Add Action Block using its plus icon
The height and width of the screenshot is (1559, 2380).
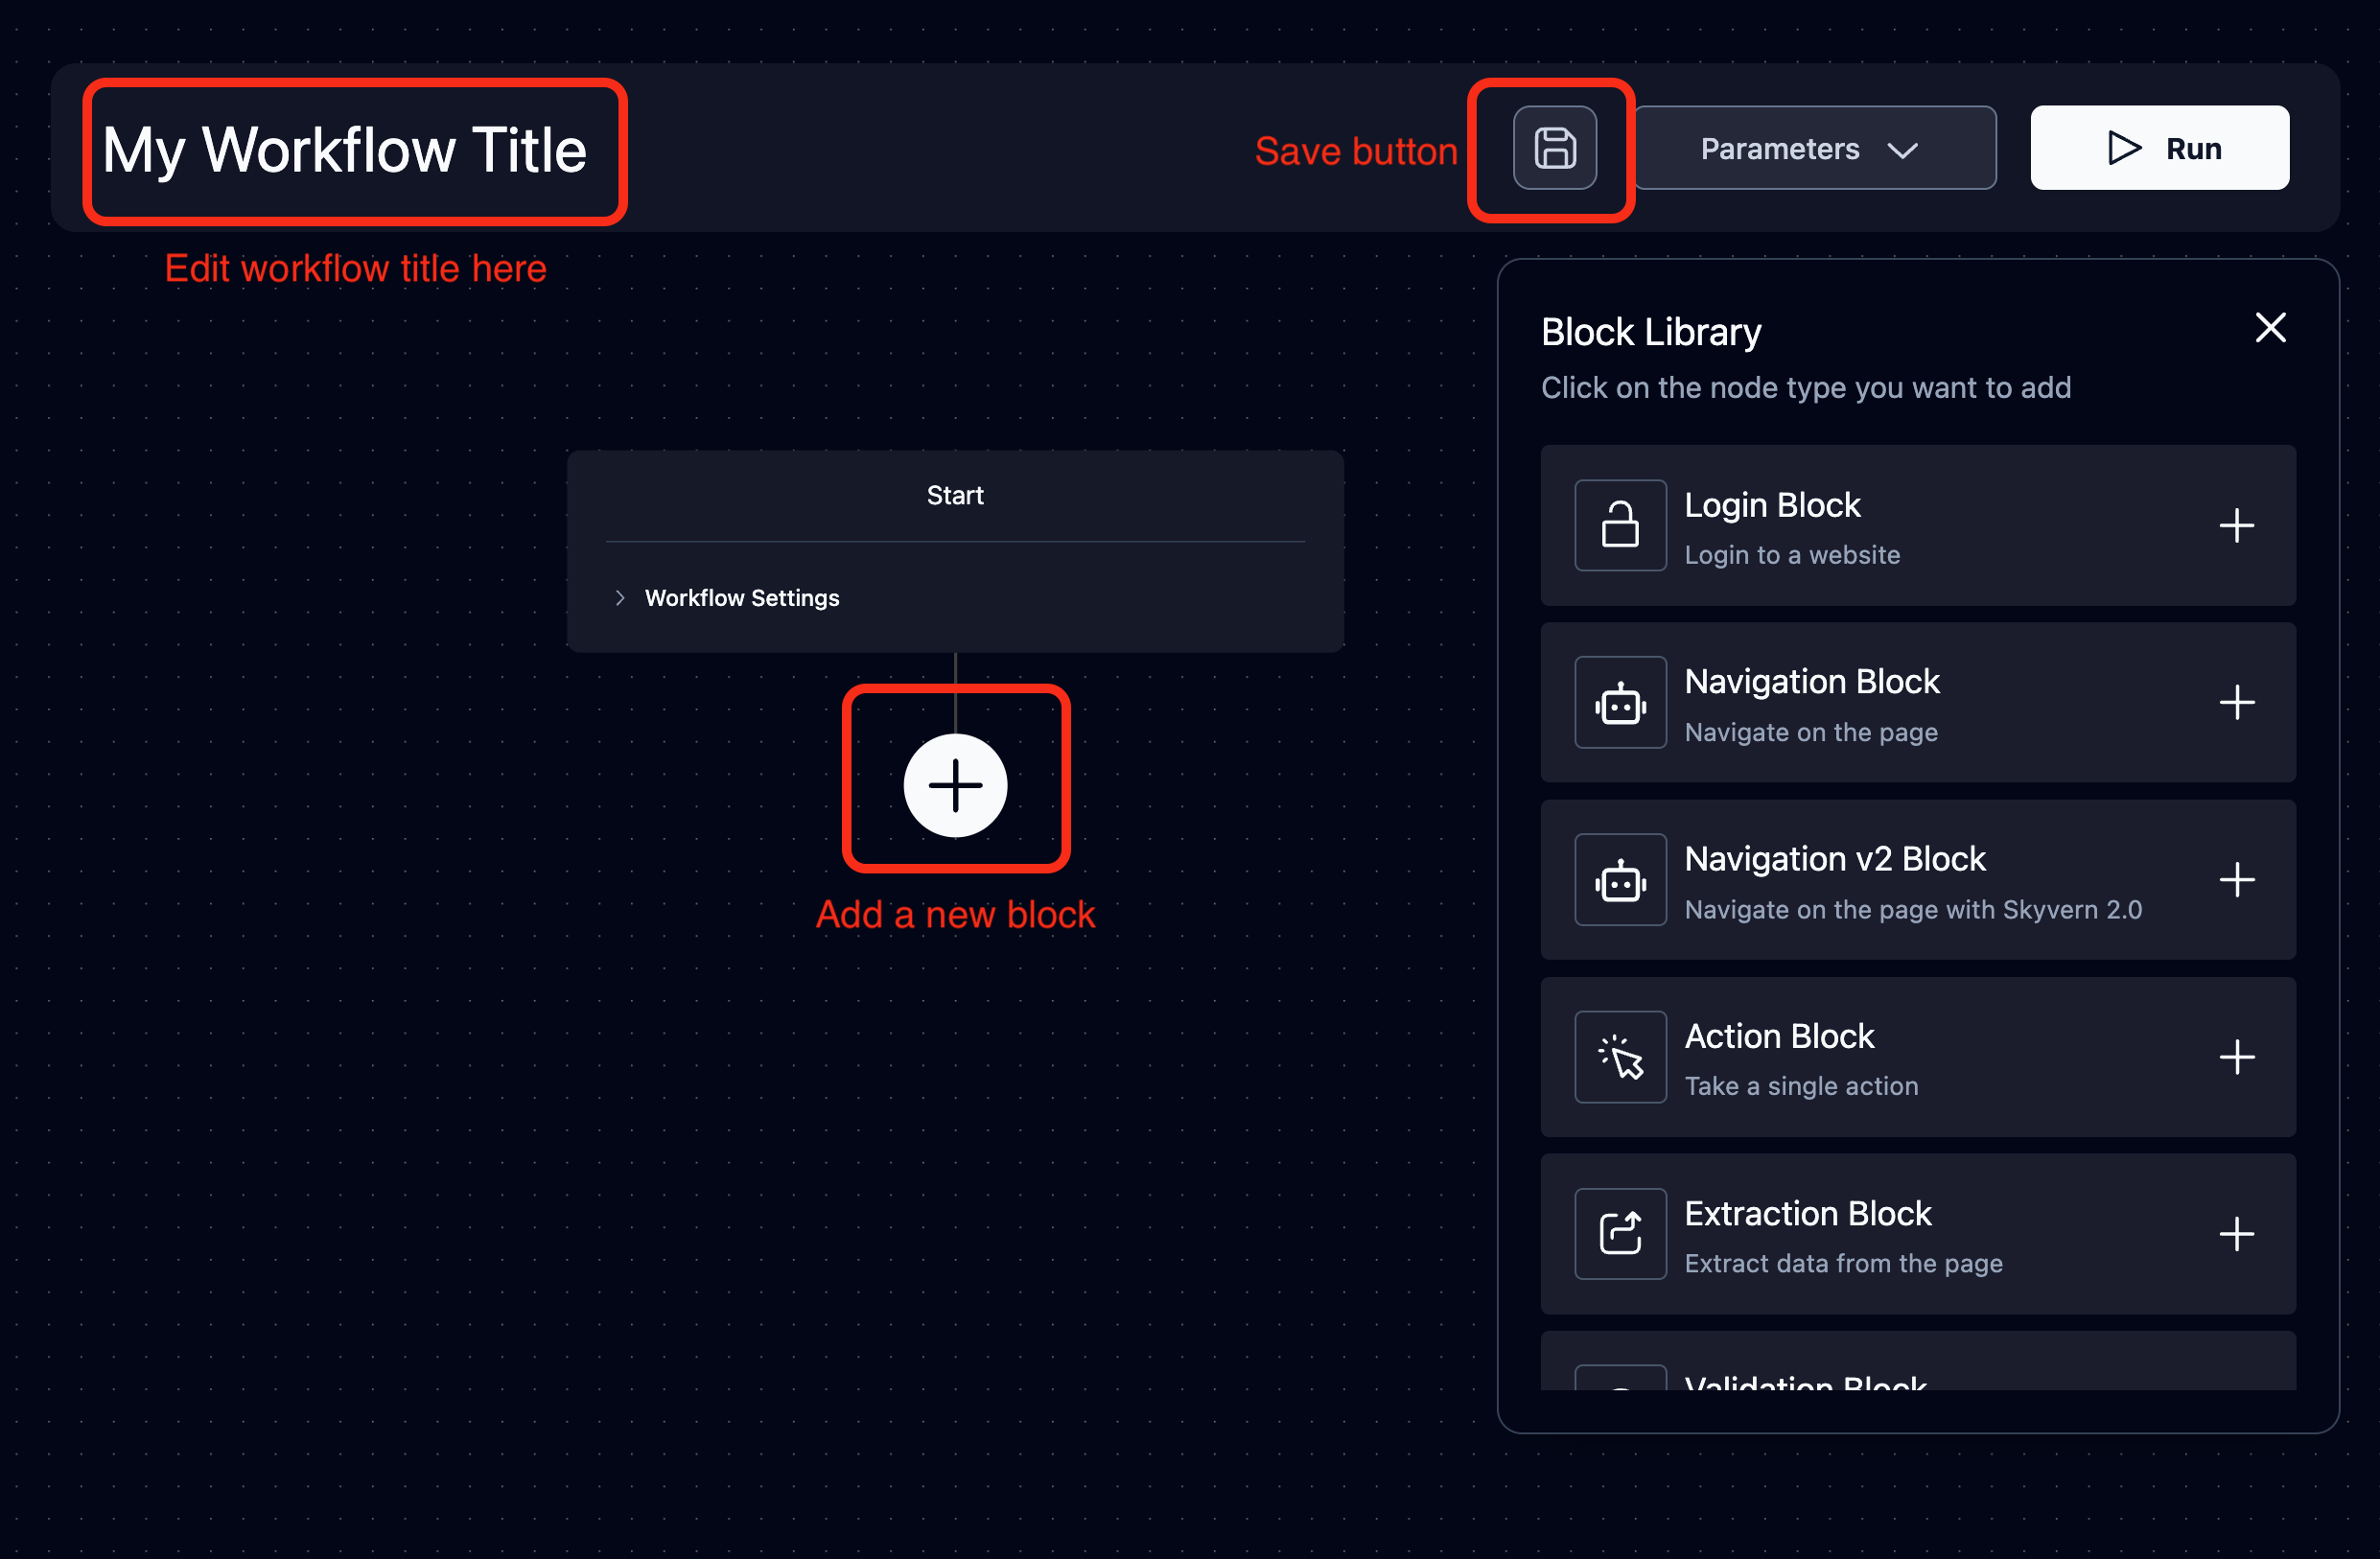click(2236, 1057)
